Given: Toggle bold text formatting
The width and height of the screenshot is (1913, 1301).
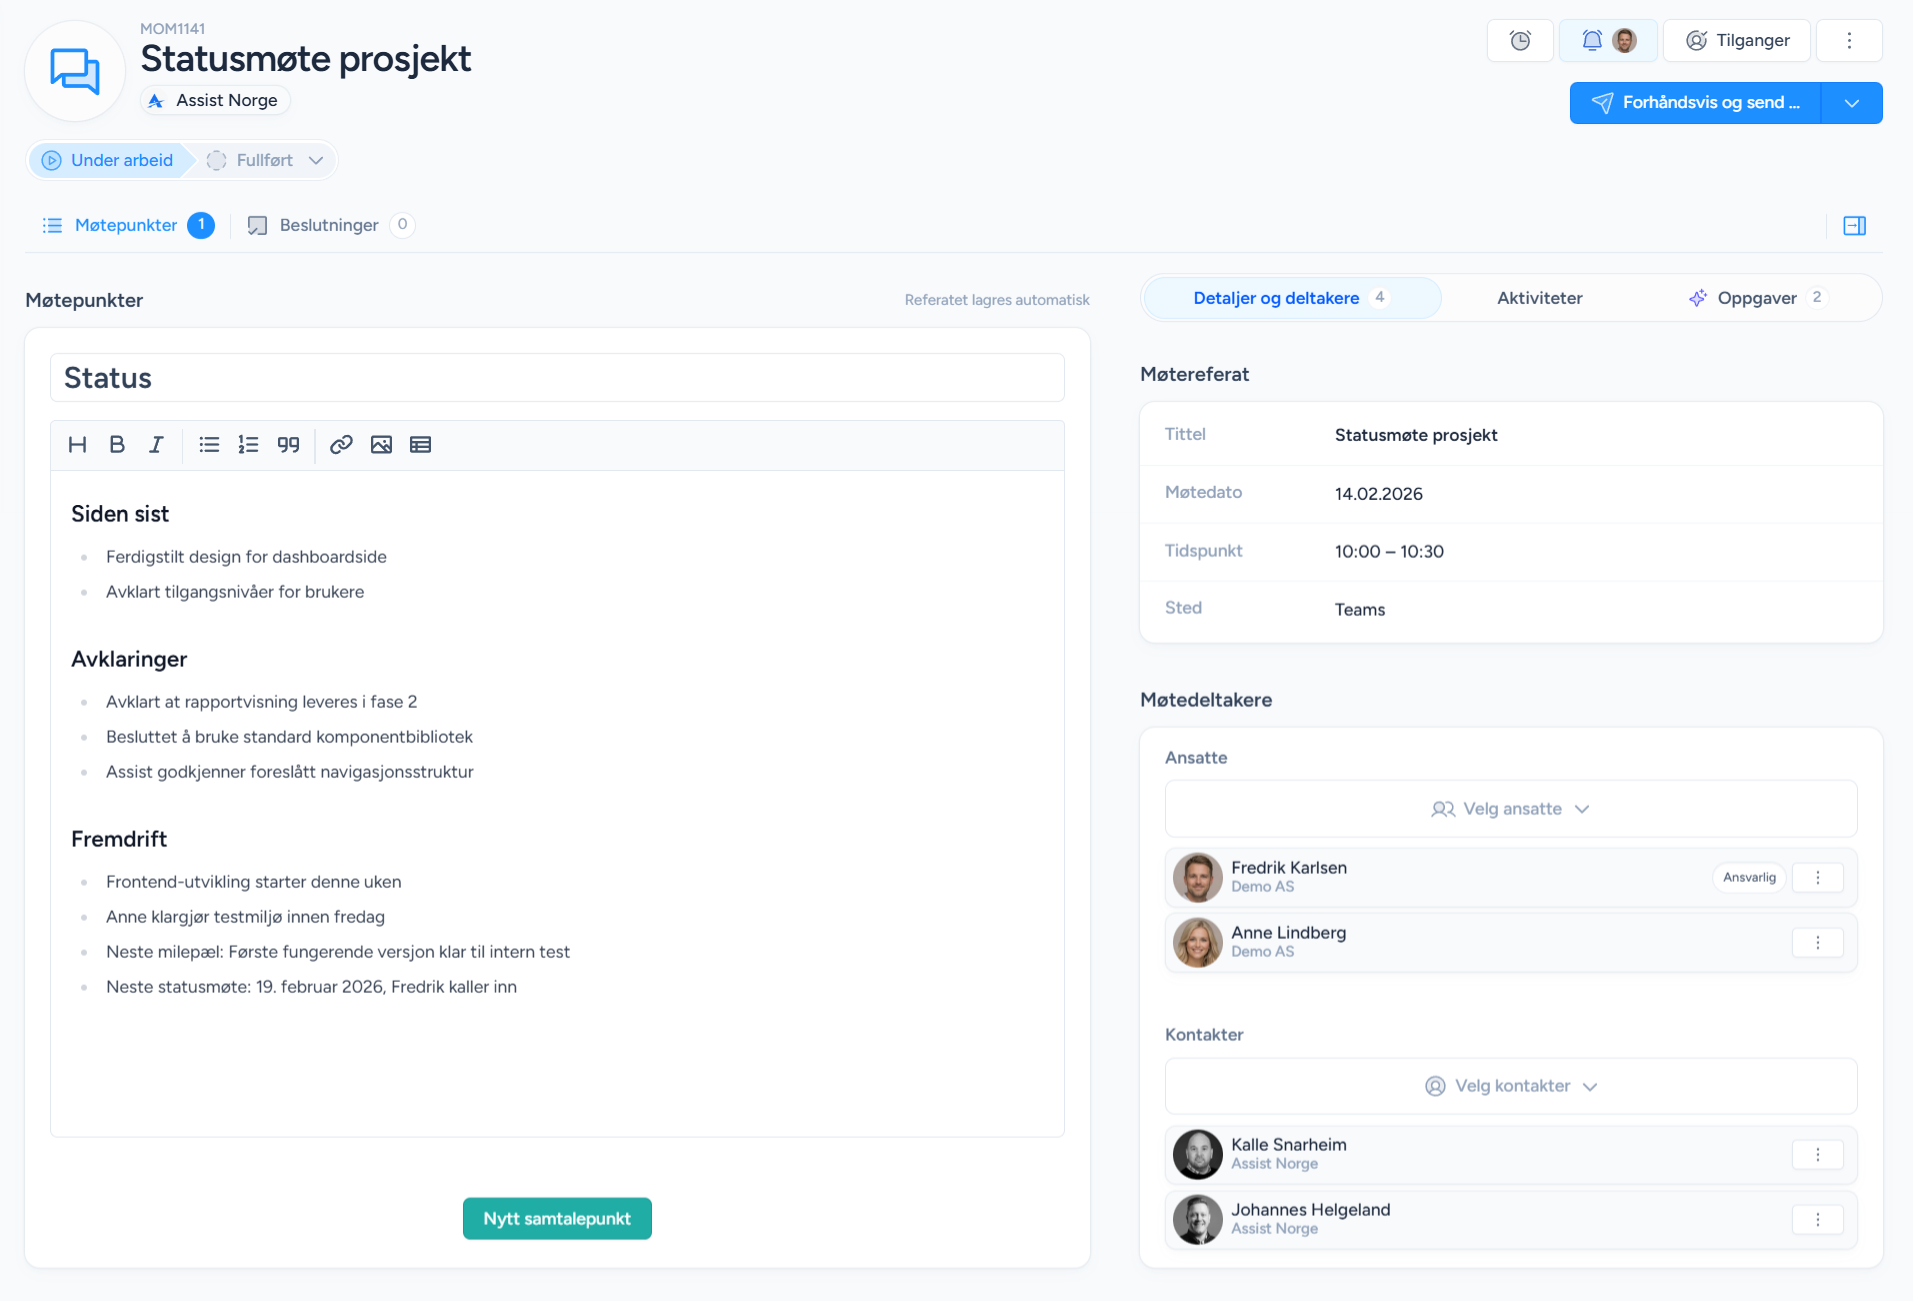Looking at the screenshot, I should [117, 445].
